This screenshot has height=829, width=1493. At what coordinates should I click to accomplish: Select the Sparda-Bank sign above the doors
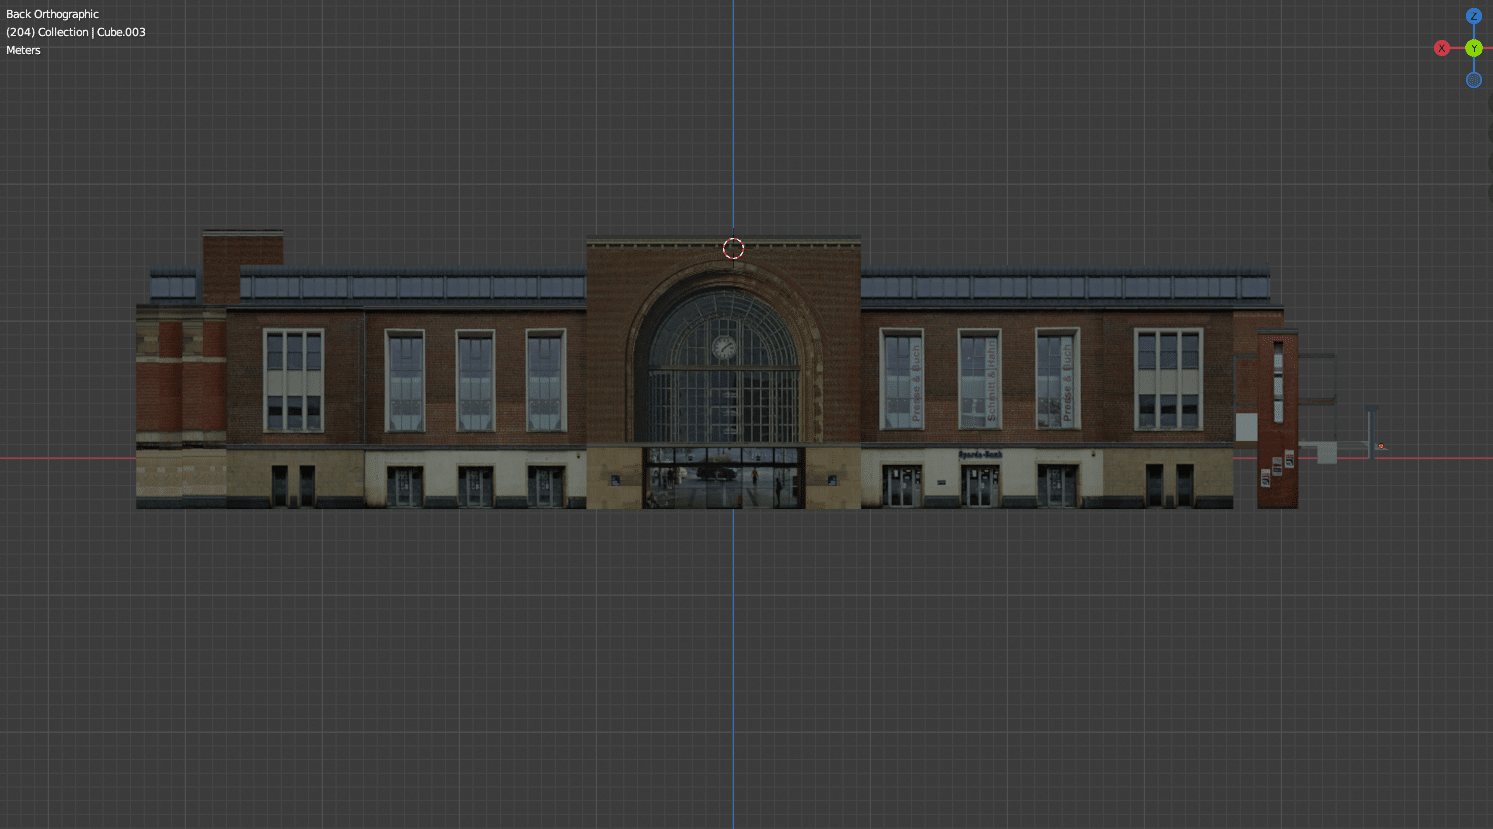pos(980,455)
